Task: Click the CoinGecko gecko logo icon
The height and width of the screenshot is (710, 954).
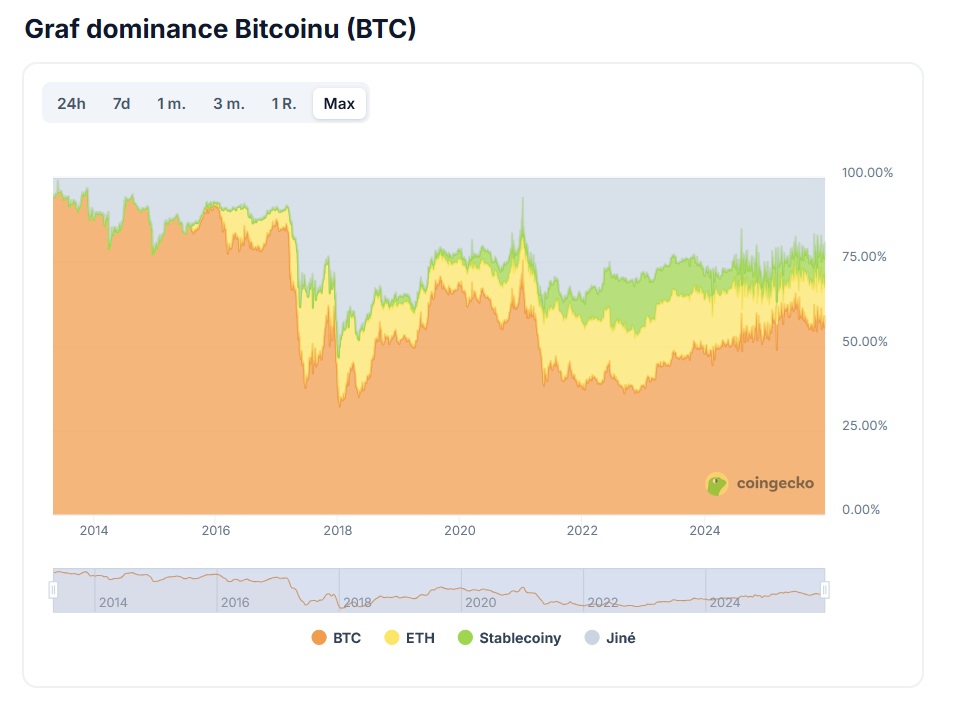Action: coord(717,485)
